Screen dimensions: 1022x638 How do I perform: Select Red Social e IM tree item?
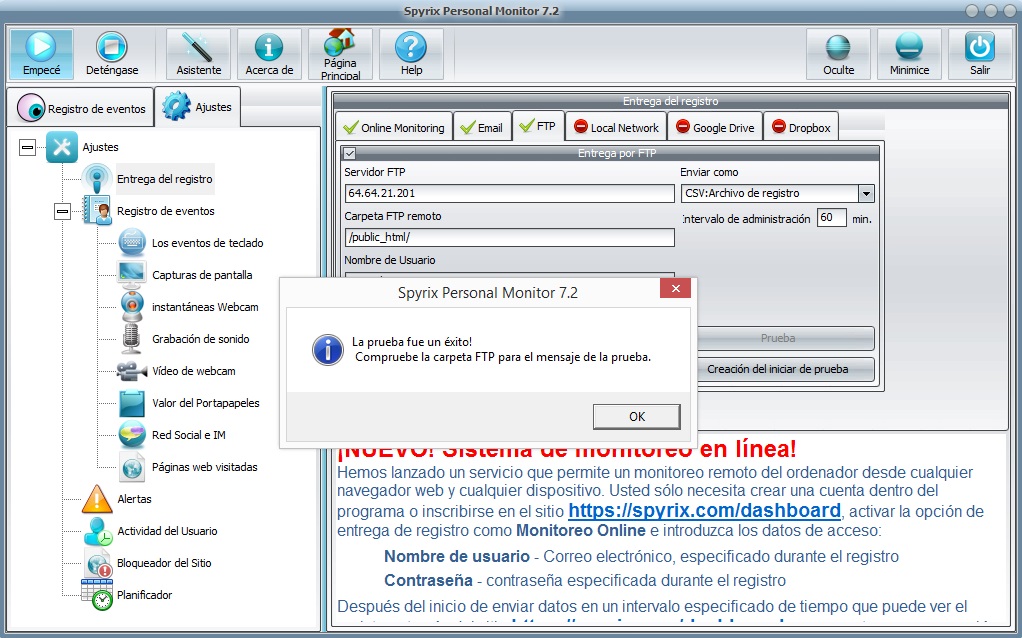189,435
